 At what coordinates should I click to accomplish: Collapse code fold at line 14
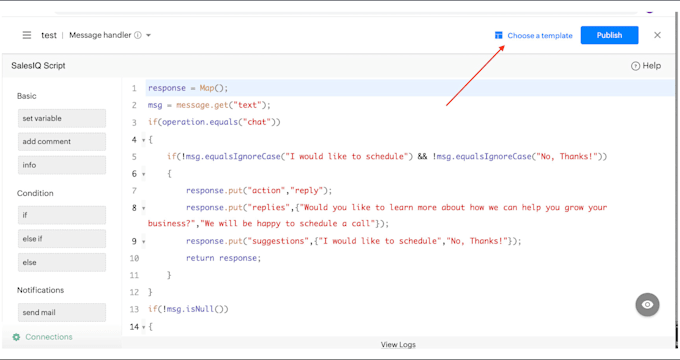coord(144,327)
